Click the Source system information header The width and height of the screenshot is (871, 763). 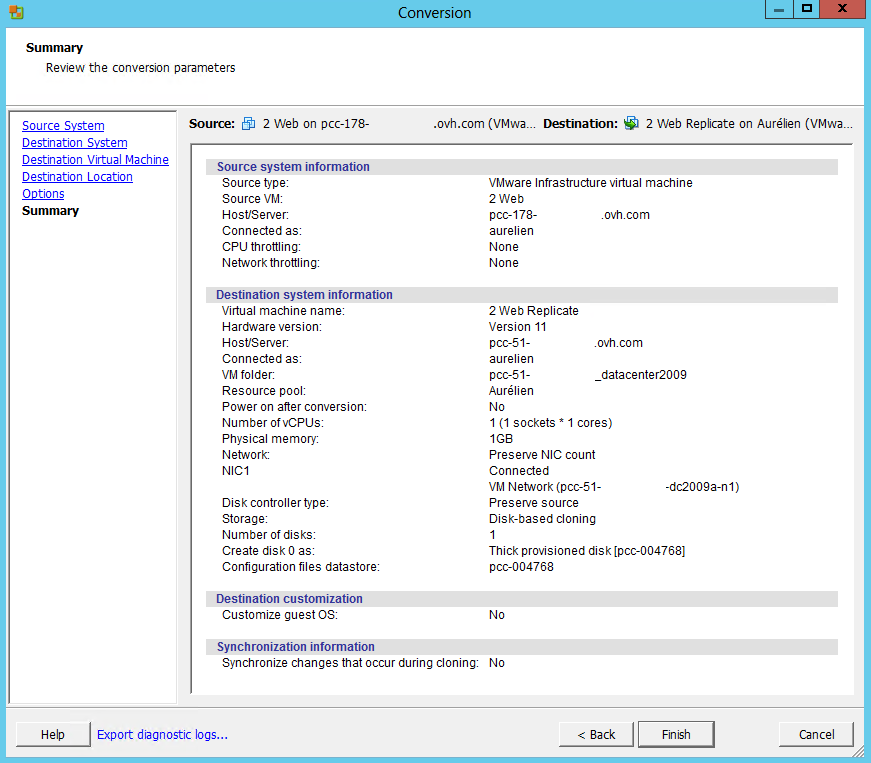(293, 167)
